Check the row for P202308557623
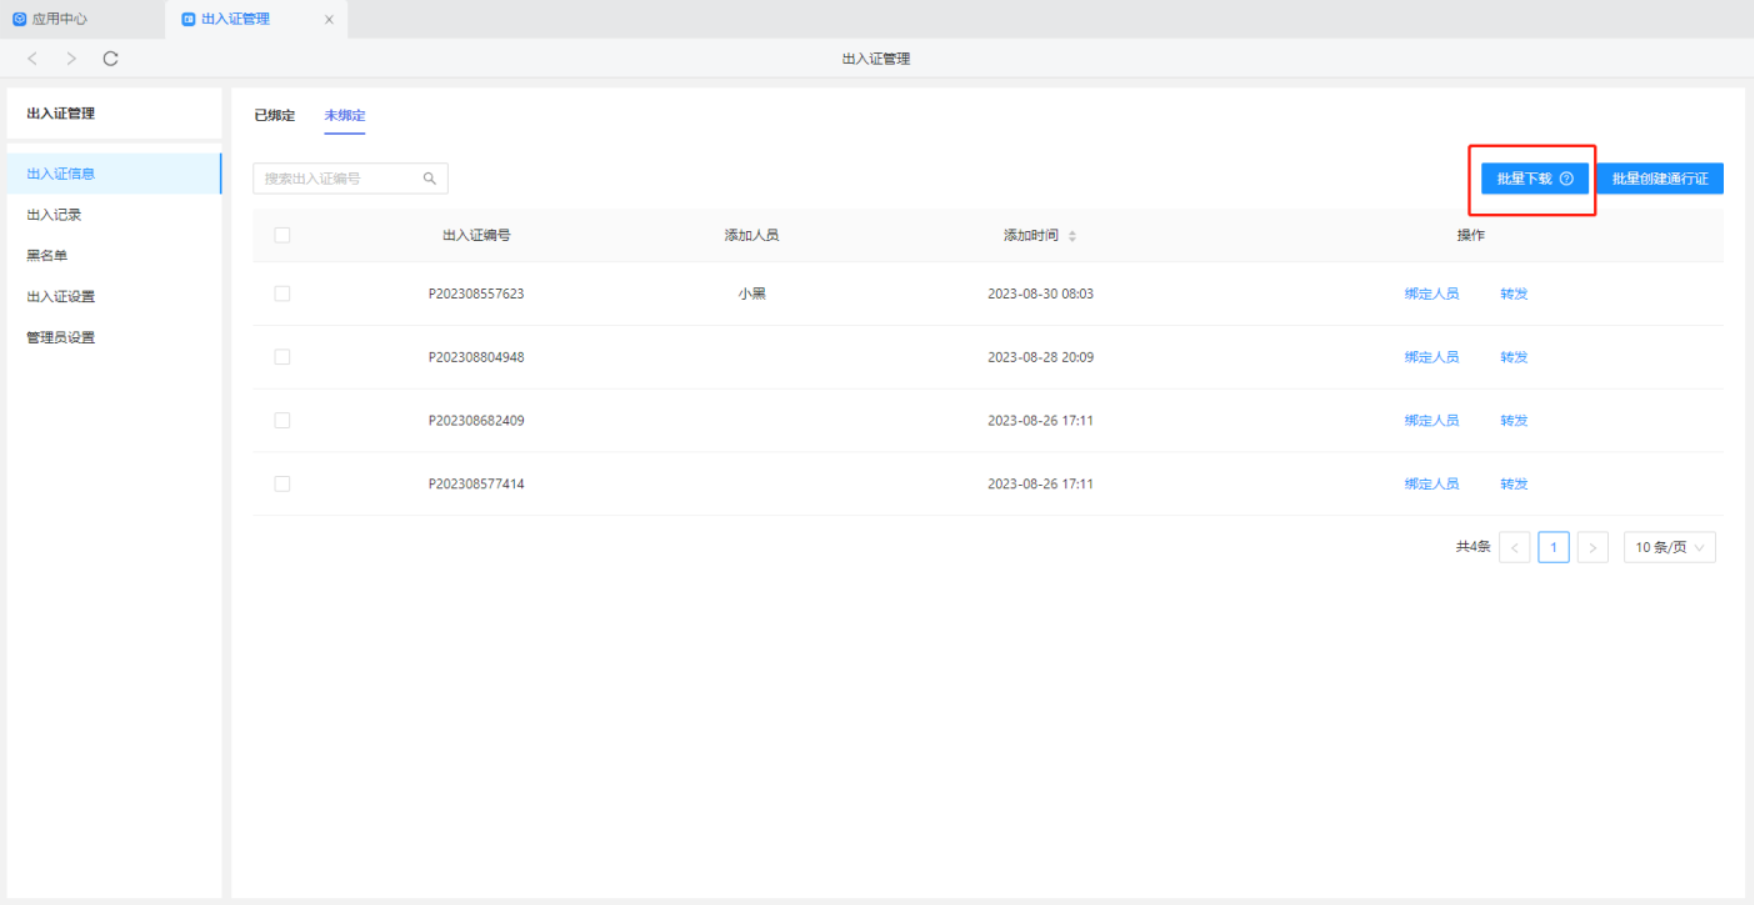This screenshot has height=905, width=1754. (x=282, y=294)
